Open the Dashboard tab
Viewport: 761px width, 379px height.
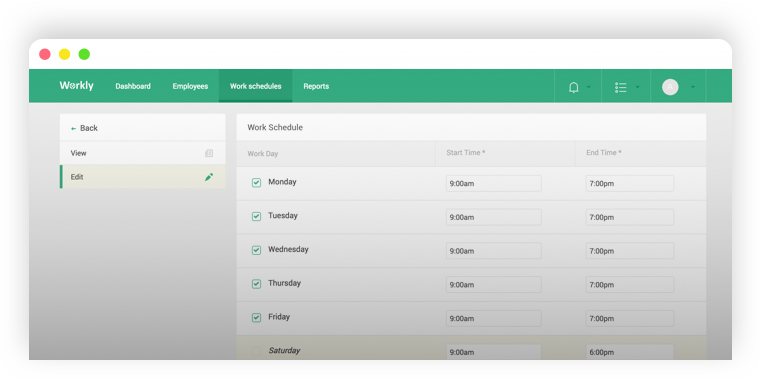click(133, 86)
